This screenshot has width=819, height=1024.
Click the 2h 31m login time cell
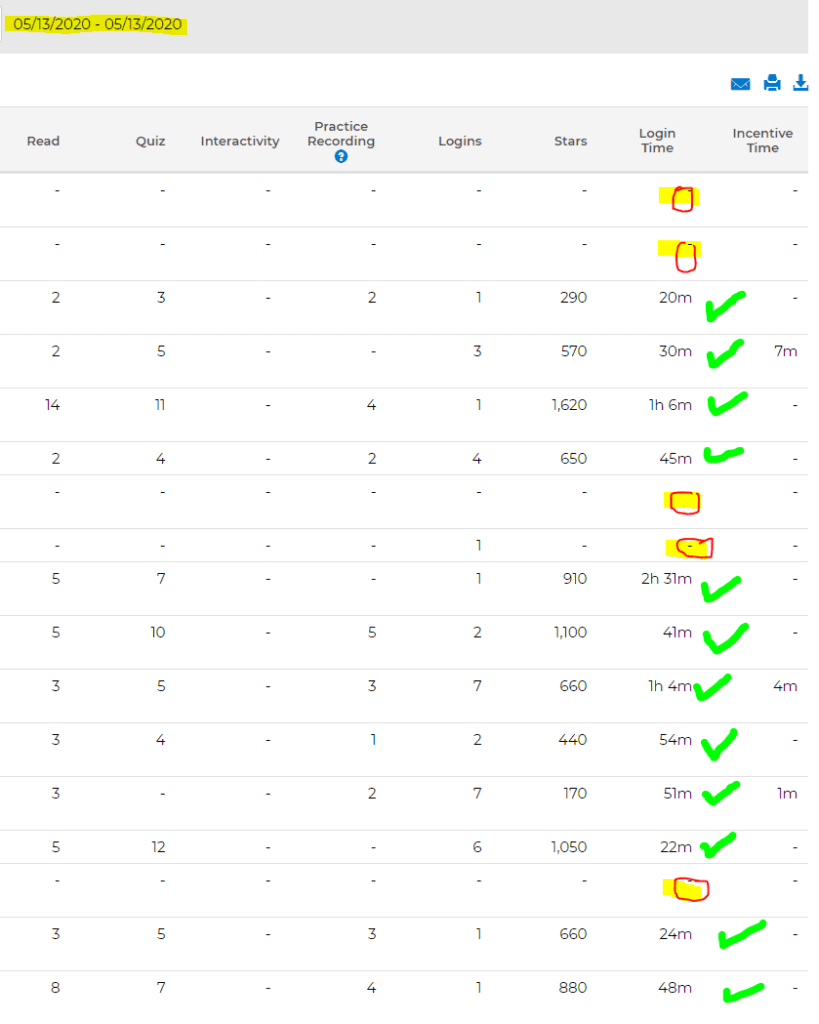[666, 579]
